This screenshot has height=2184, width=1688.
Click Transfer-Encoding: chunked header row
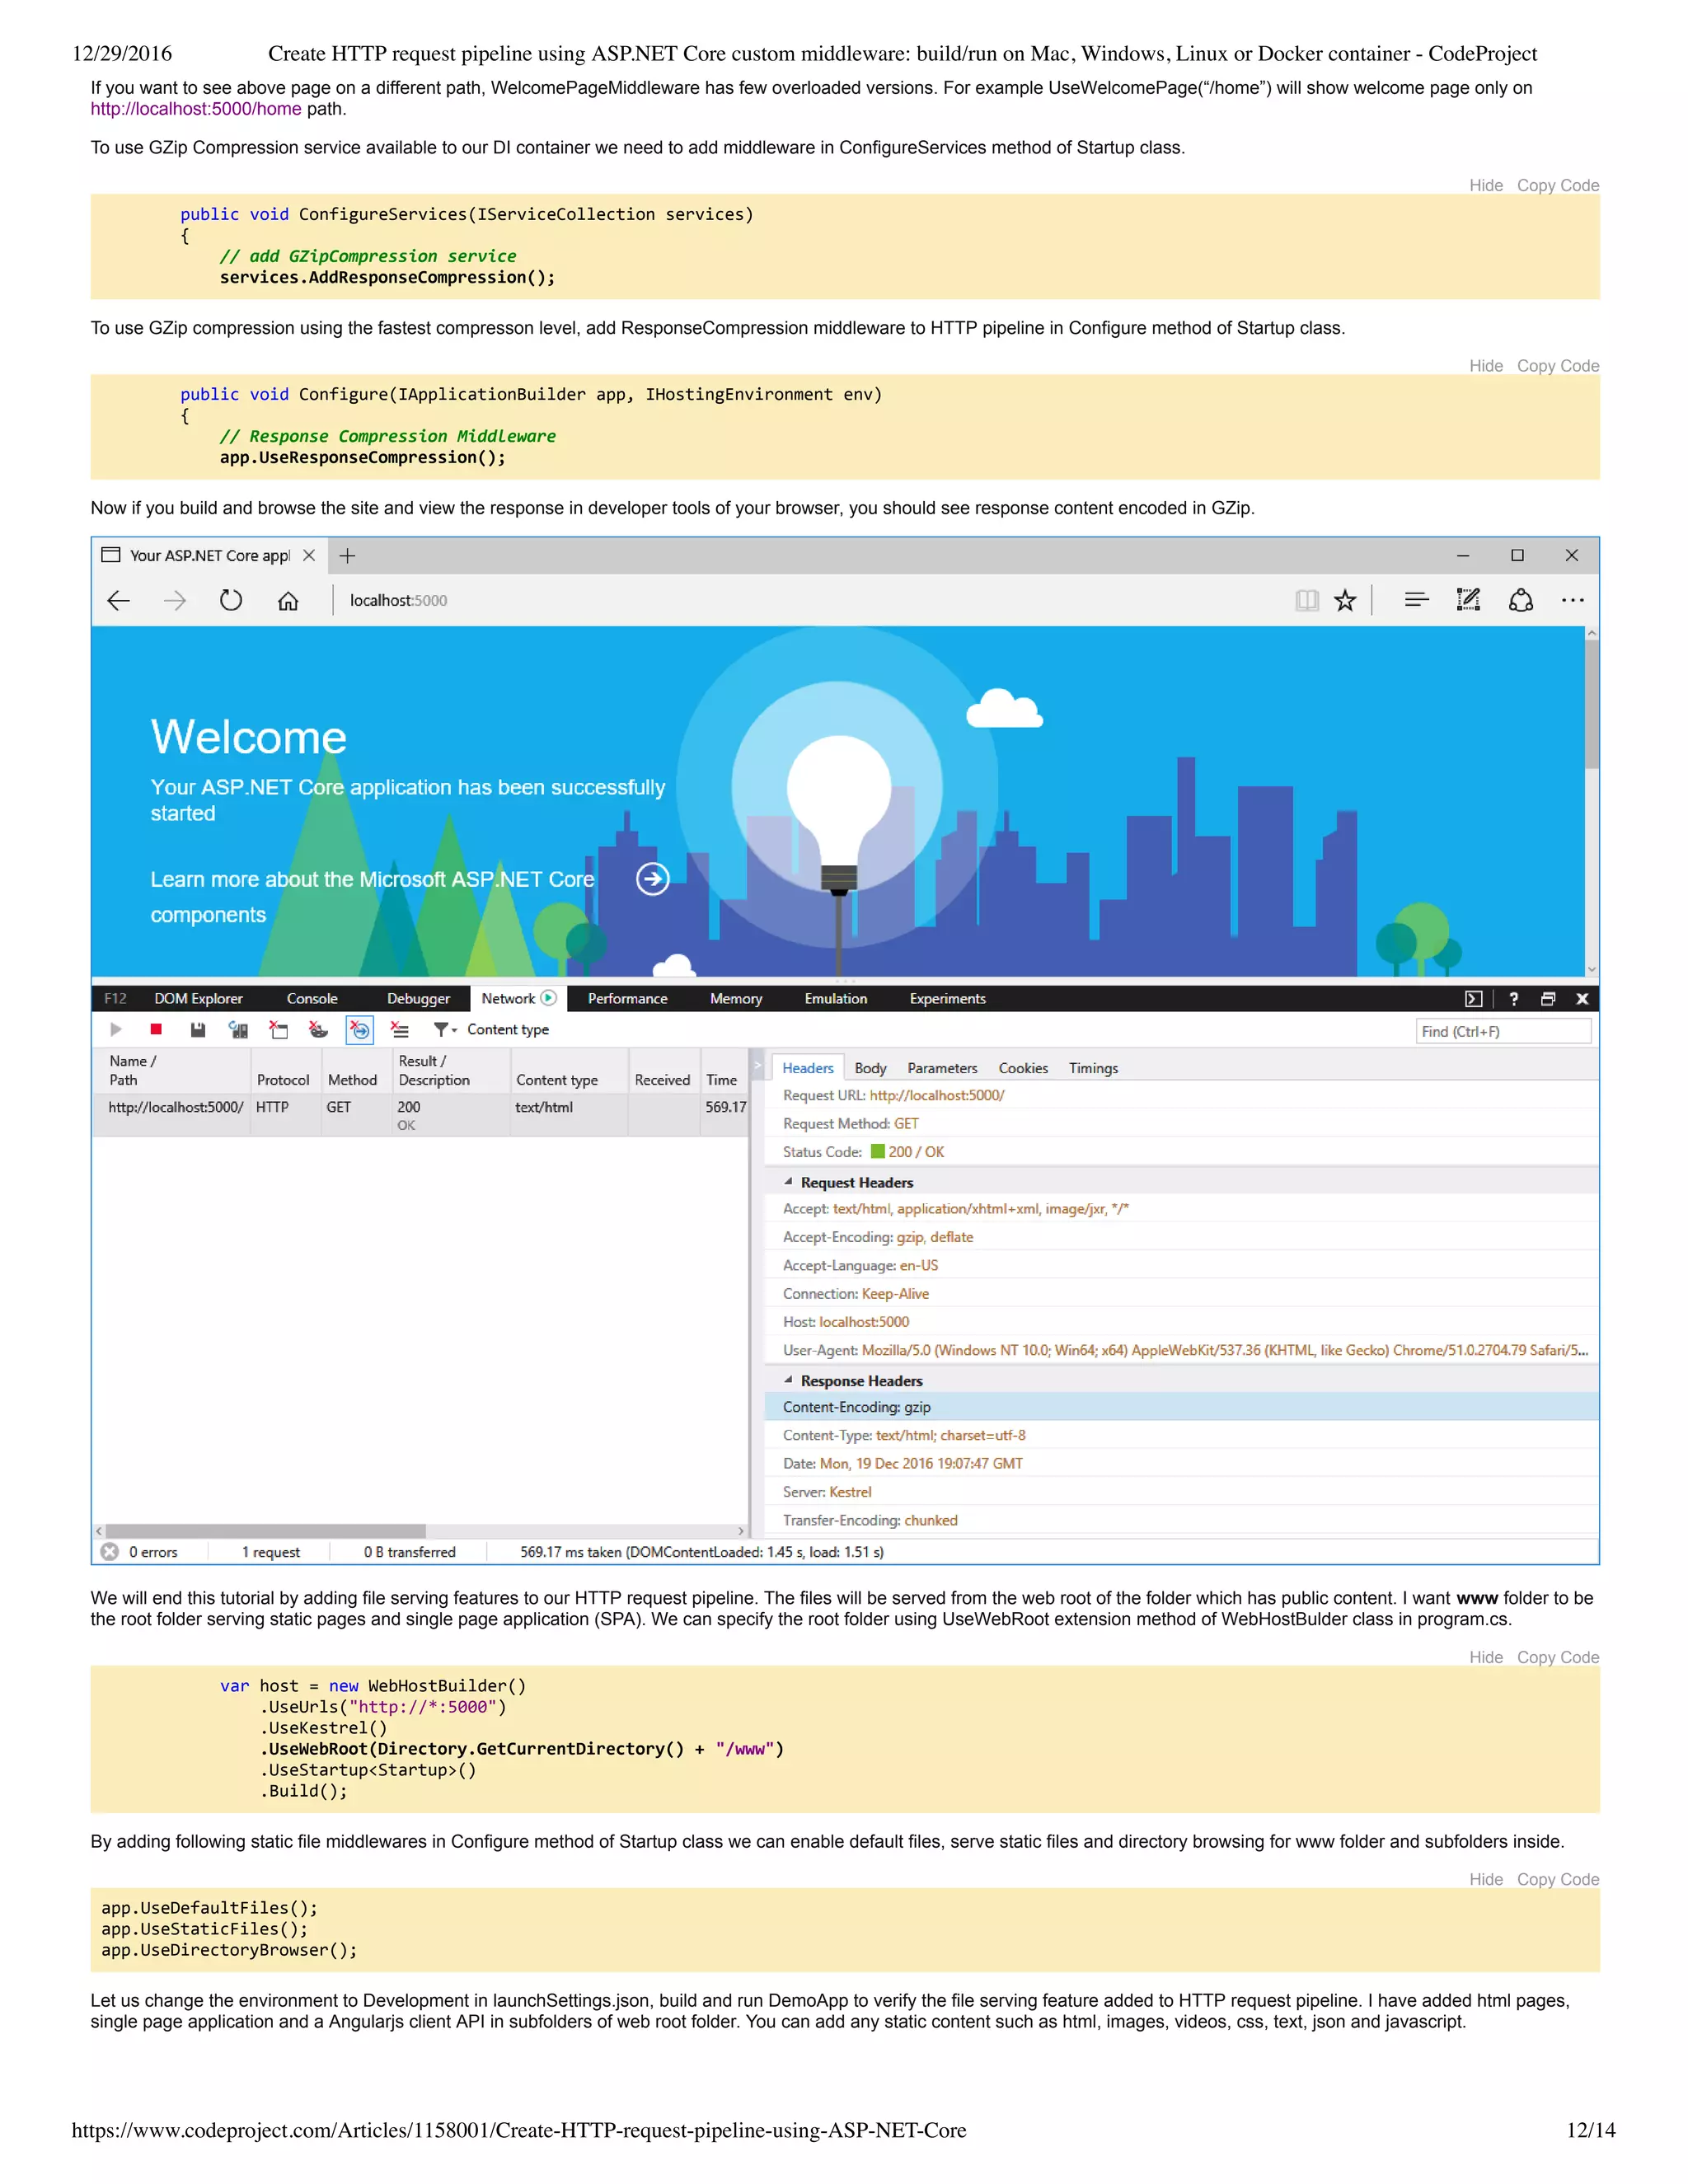tap(1181, 1519)
